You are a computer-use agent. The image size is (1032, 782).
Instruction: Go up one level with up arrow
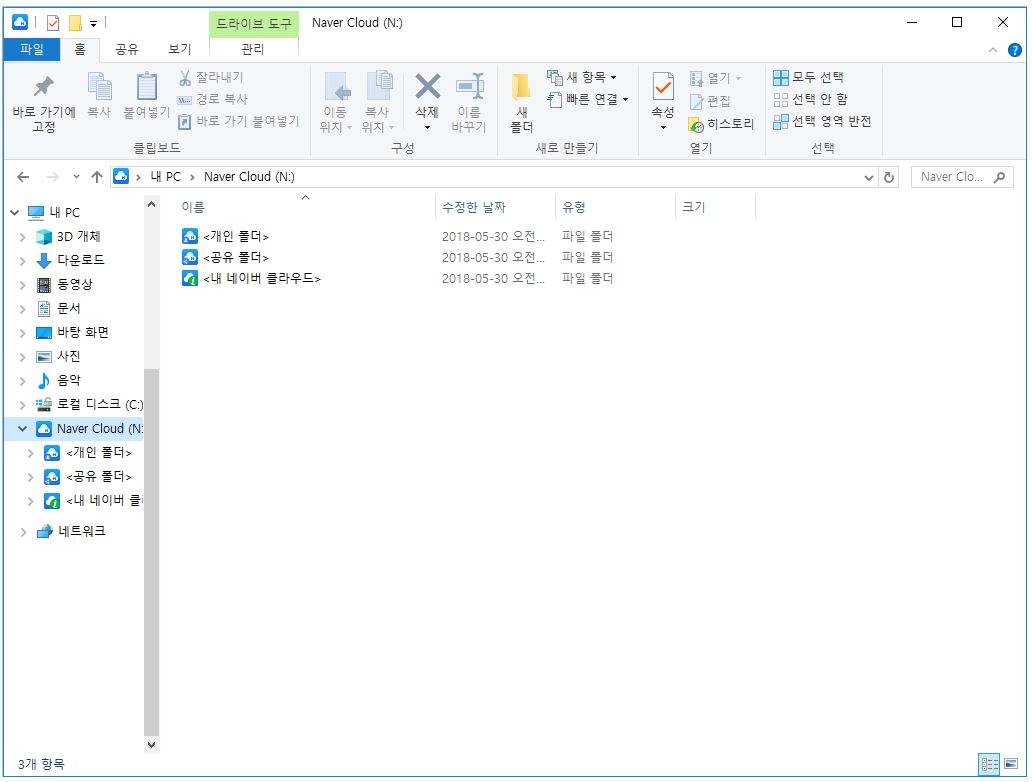tap(97, 177)
